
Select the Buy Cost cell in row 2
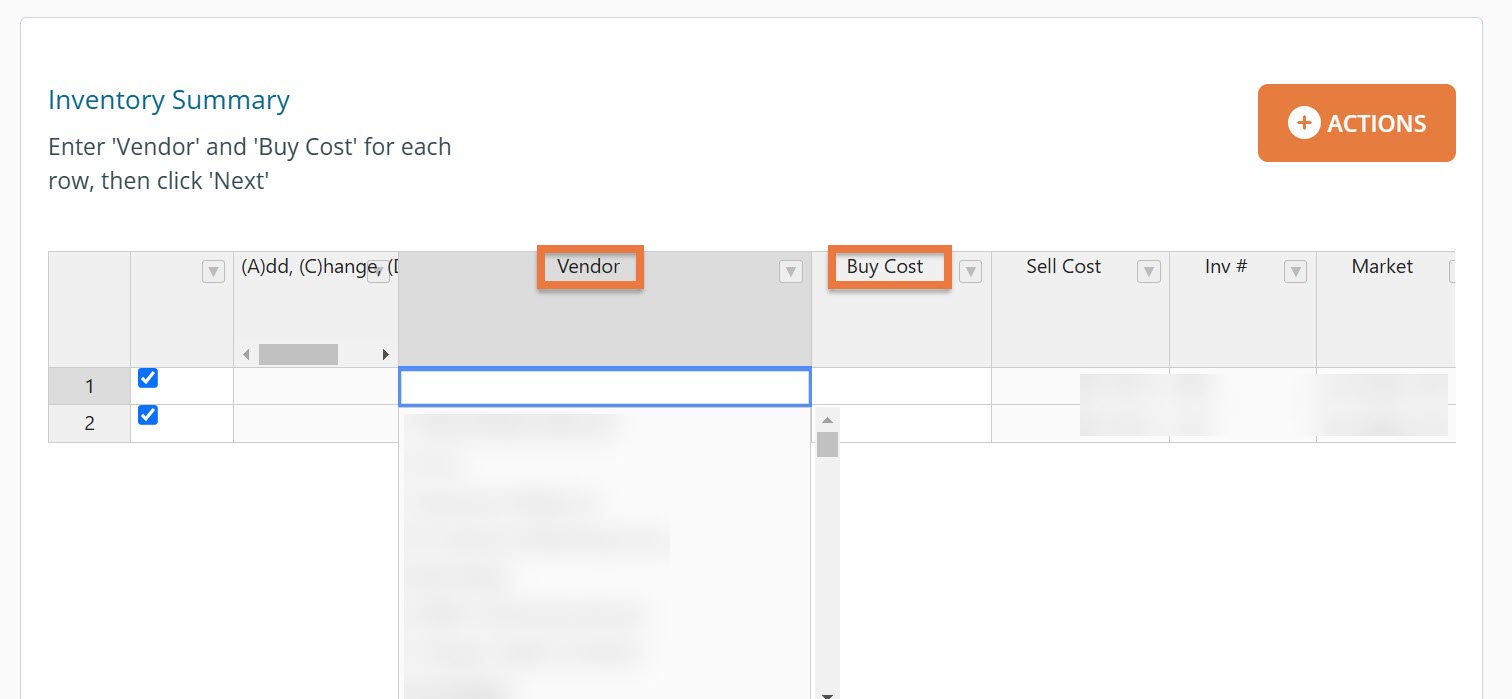tap(900, 423)
